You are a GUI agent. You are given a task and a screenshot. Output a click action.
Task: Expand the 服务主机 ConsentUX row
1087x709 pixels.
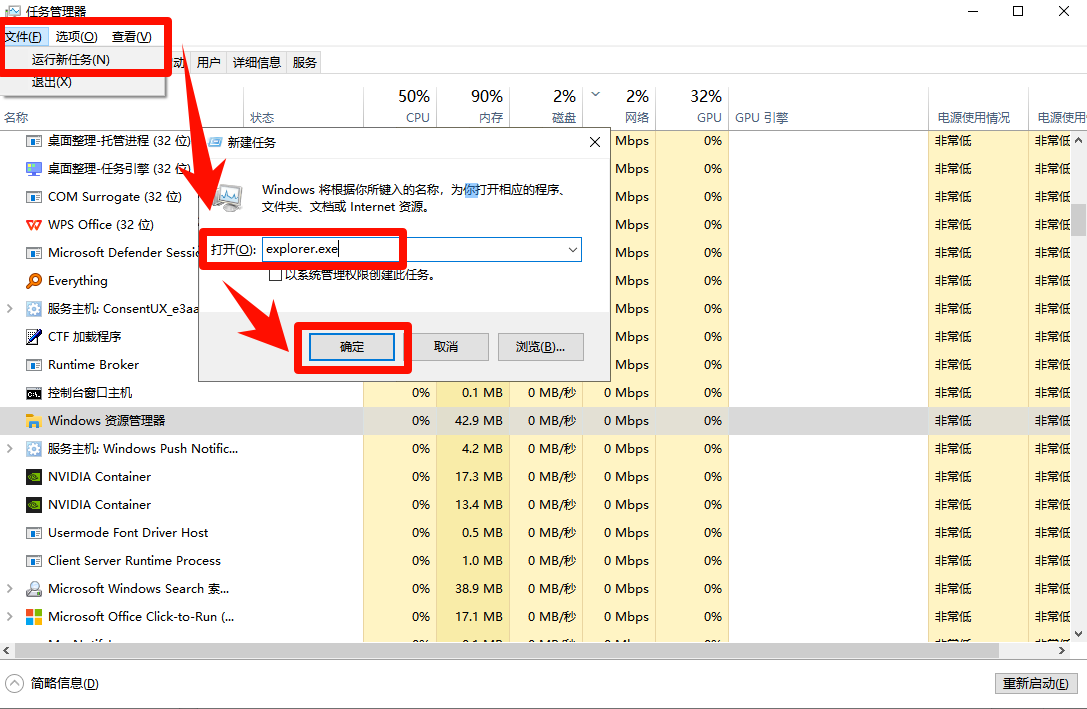pyautogui.click(x=10, y=308)
